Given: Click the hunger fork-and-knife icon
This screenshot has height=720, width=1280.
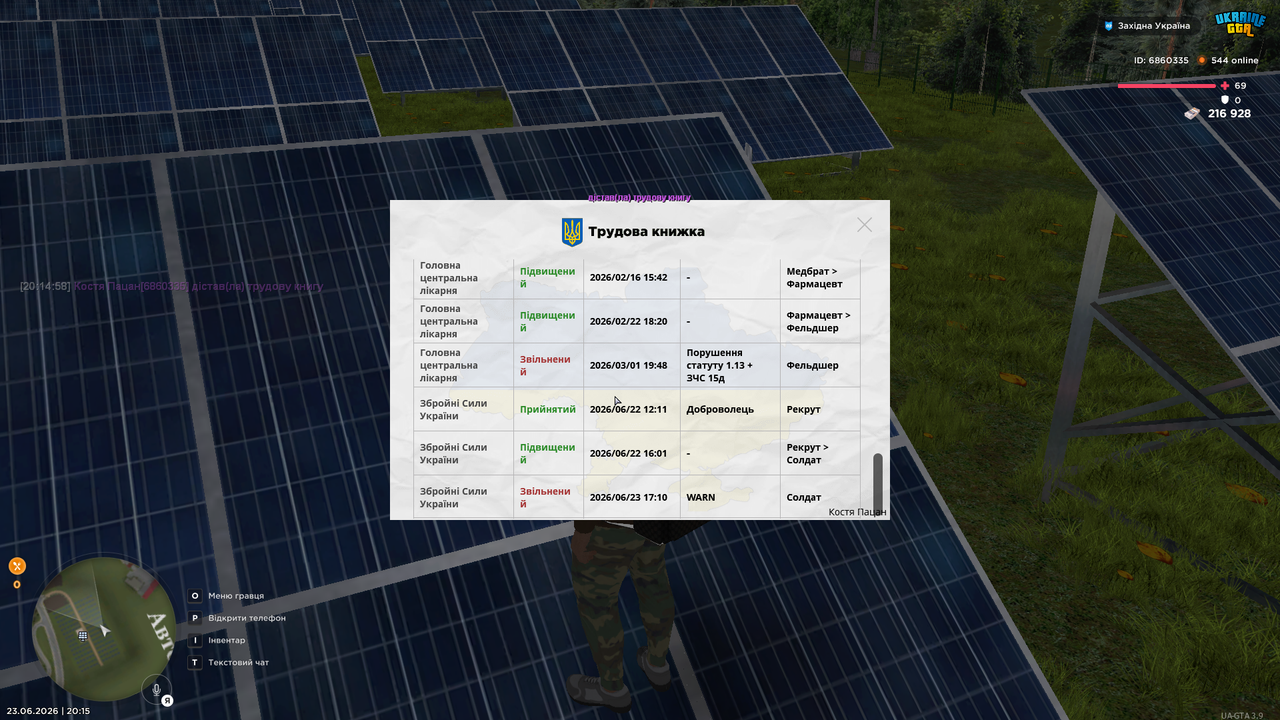Looking at the screenshot, I should pos(17,566).
